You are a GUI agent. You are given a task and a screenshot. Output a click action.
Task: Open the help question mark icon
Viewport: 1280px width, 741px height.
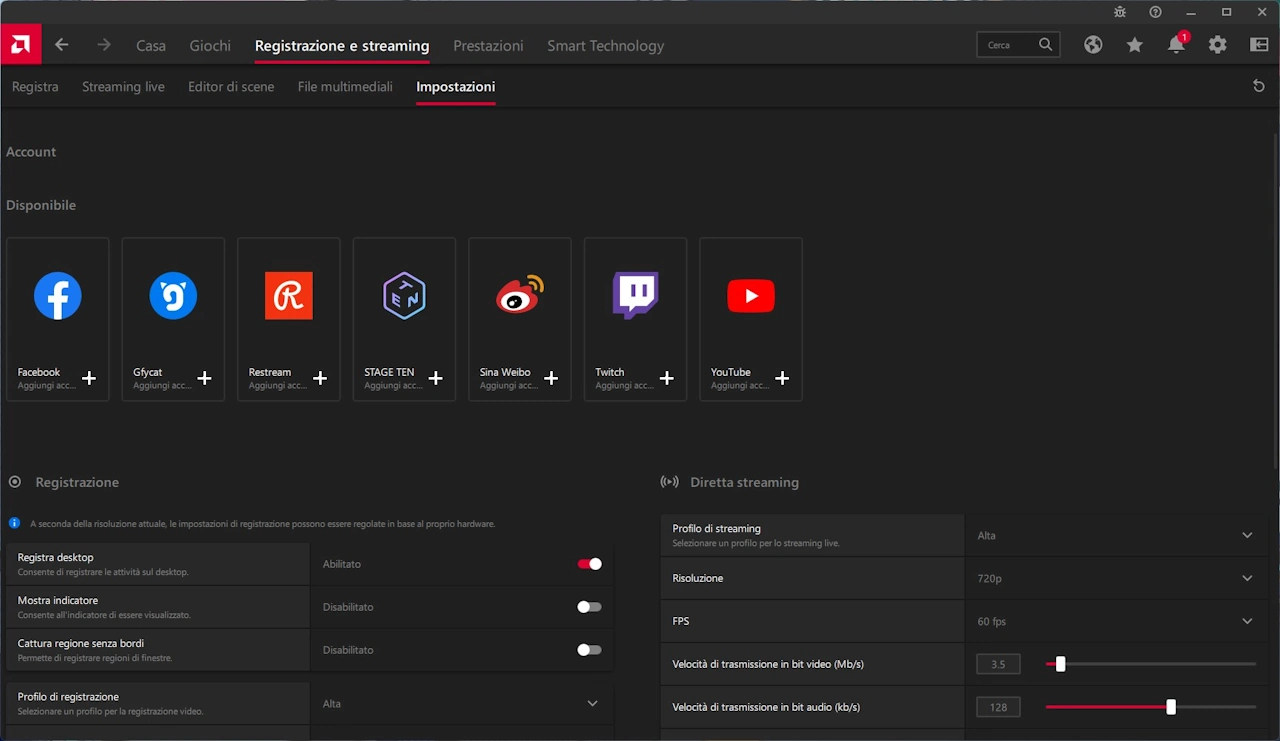point(1155,12)
